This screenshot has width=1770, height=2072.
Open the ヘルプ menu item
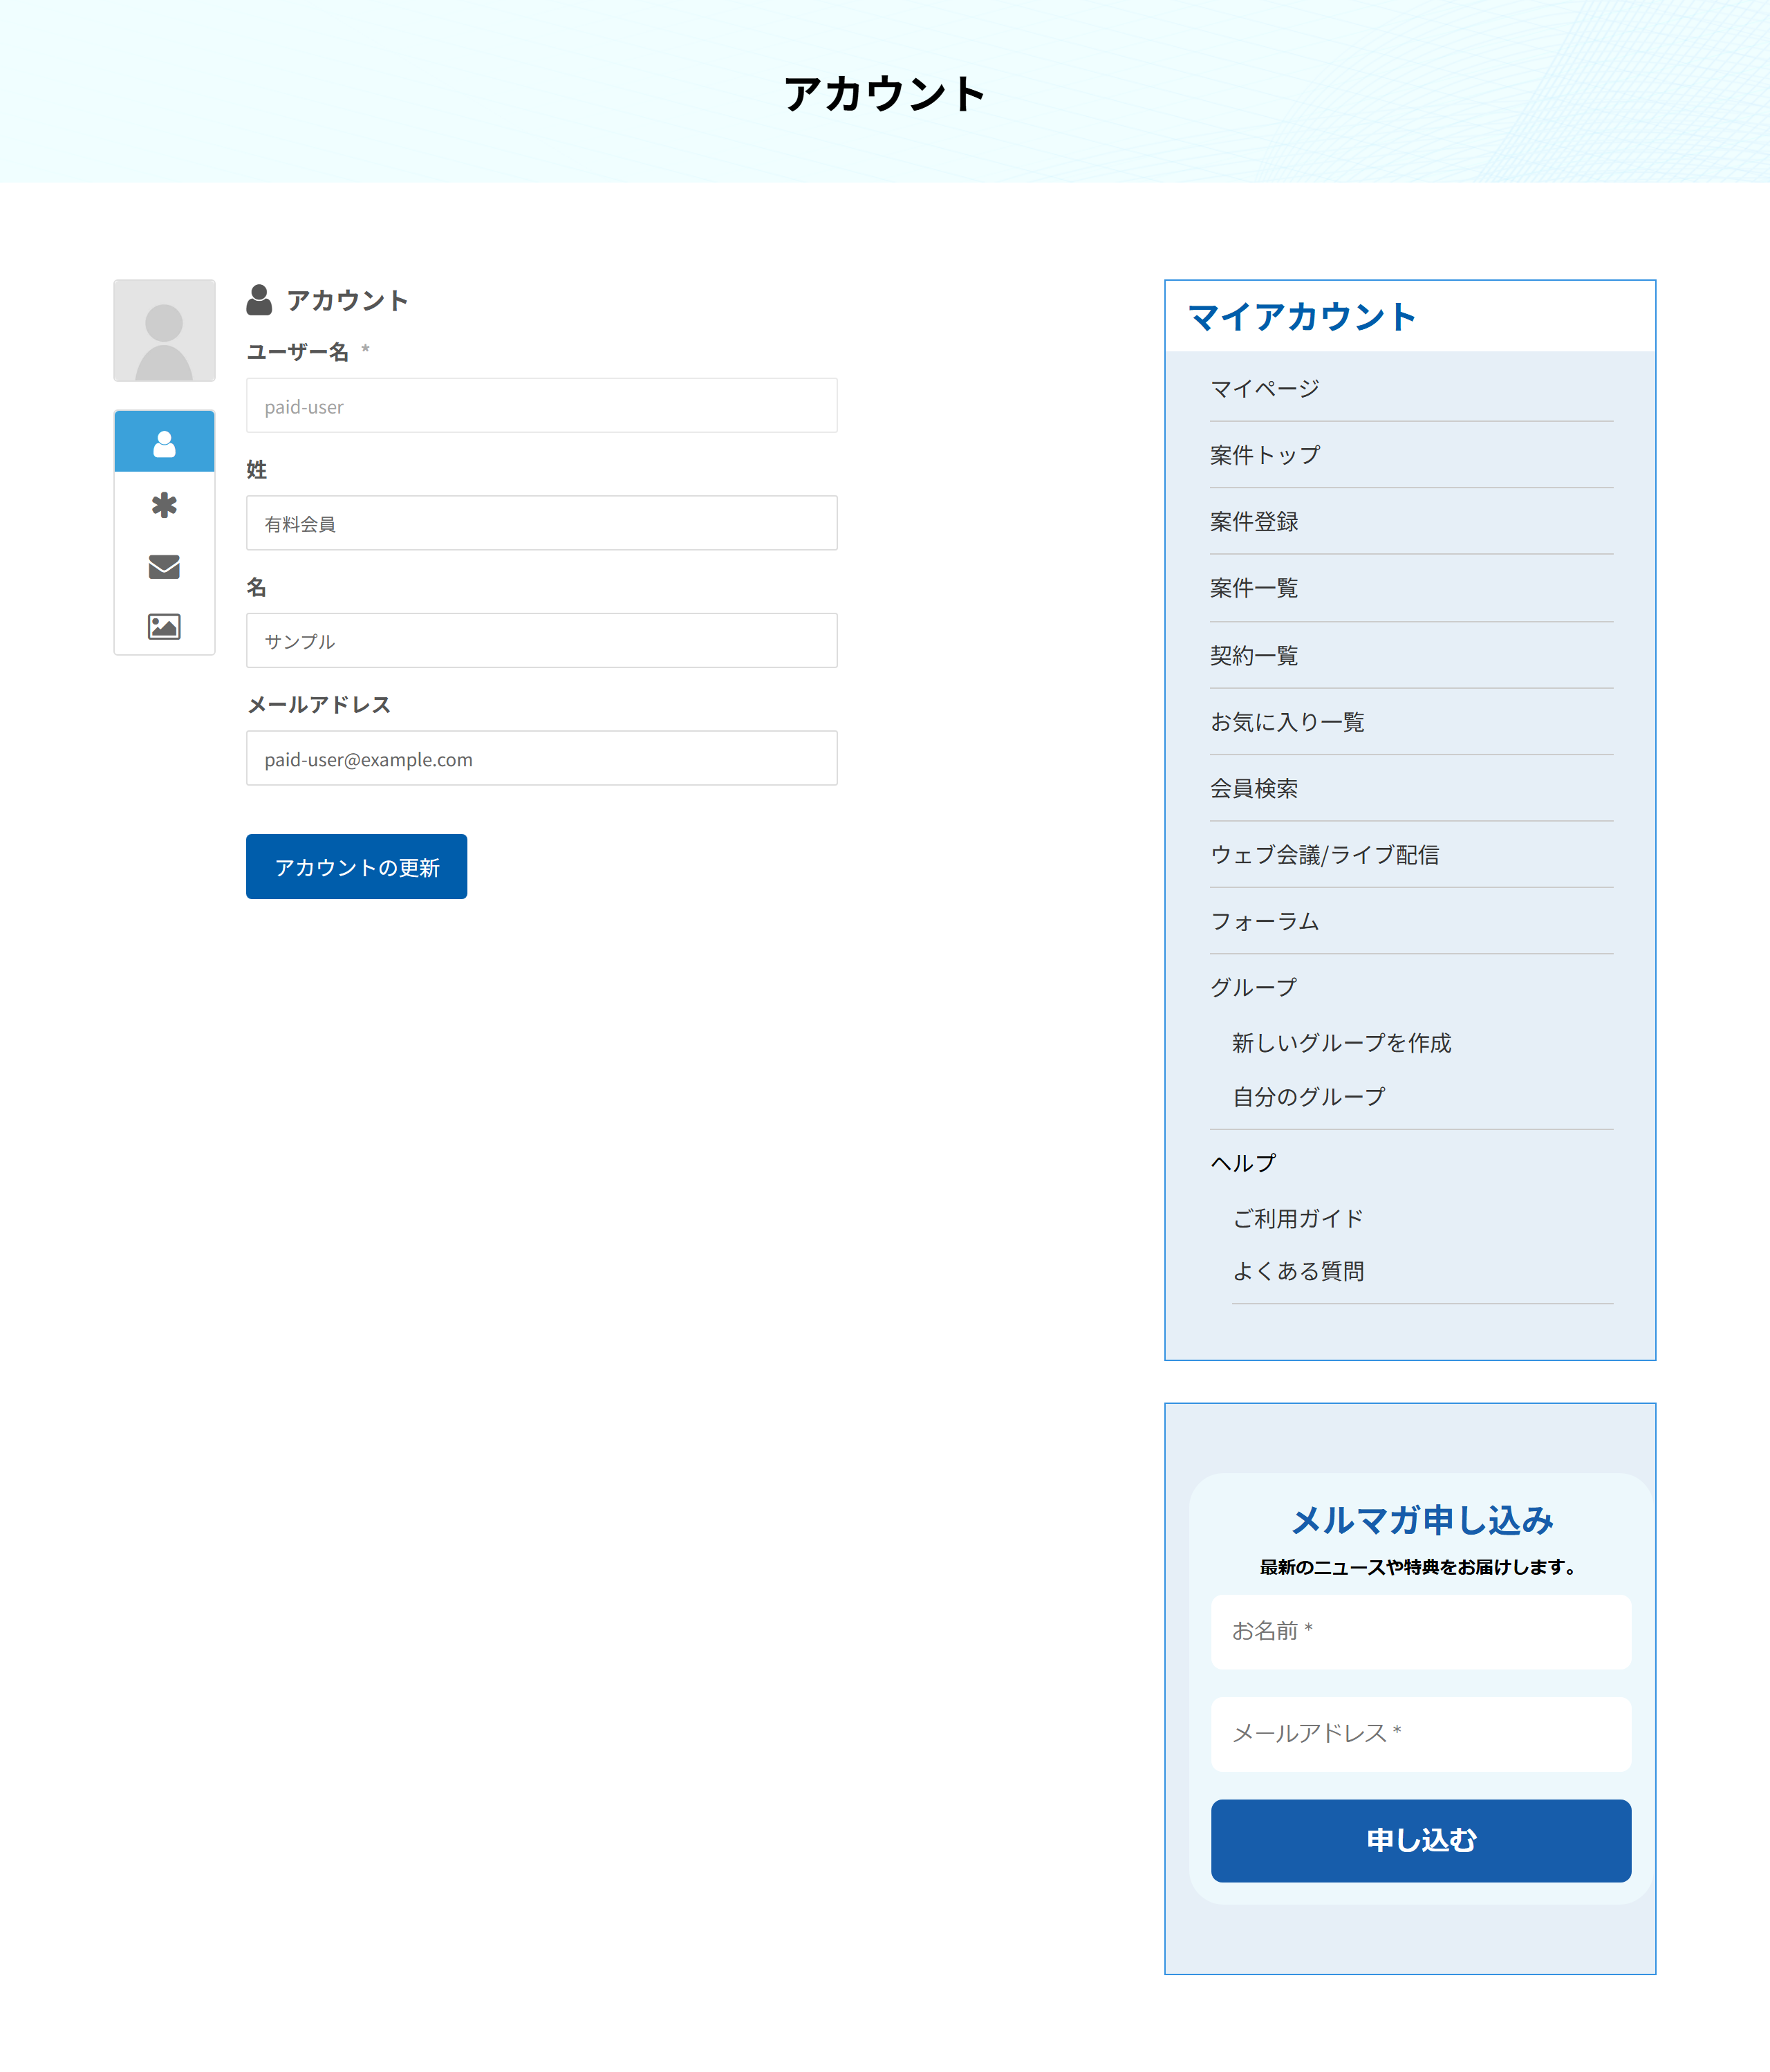click(x=1243, y=1163)
